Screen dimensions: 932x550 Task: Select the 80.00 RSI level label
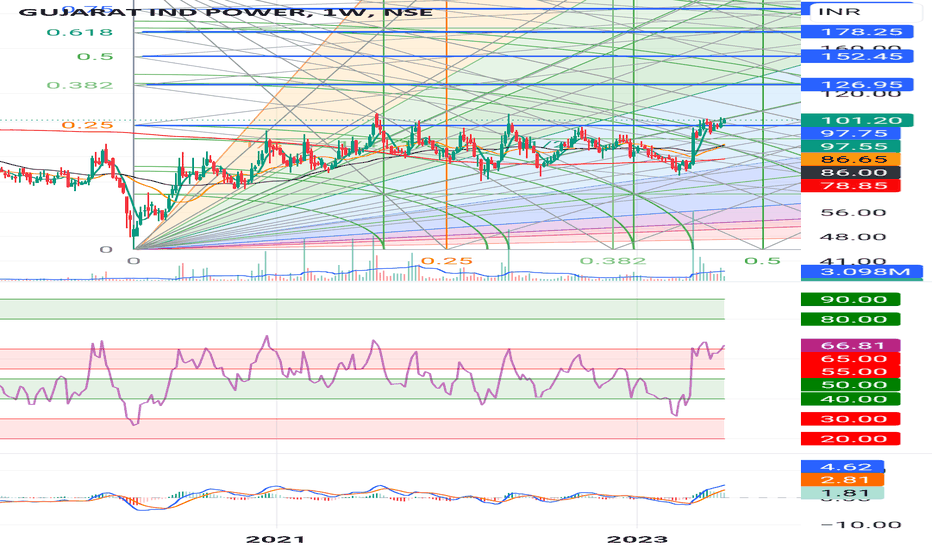pyautogui.click(x=851, y=319)
